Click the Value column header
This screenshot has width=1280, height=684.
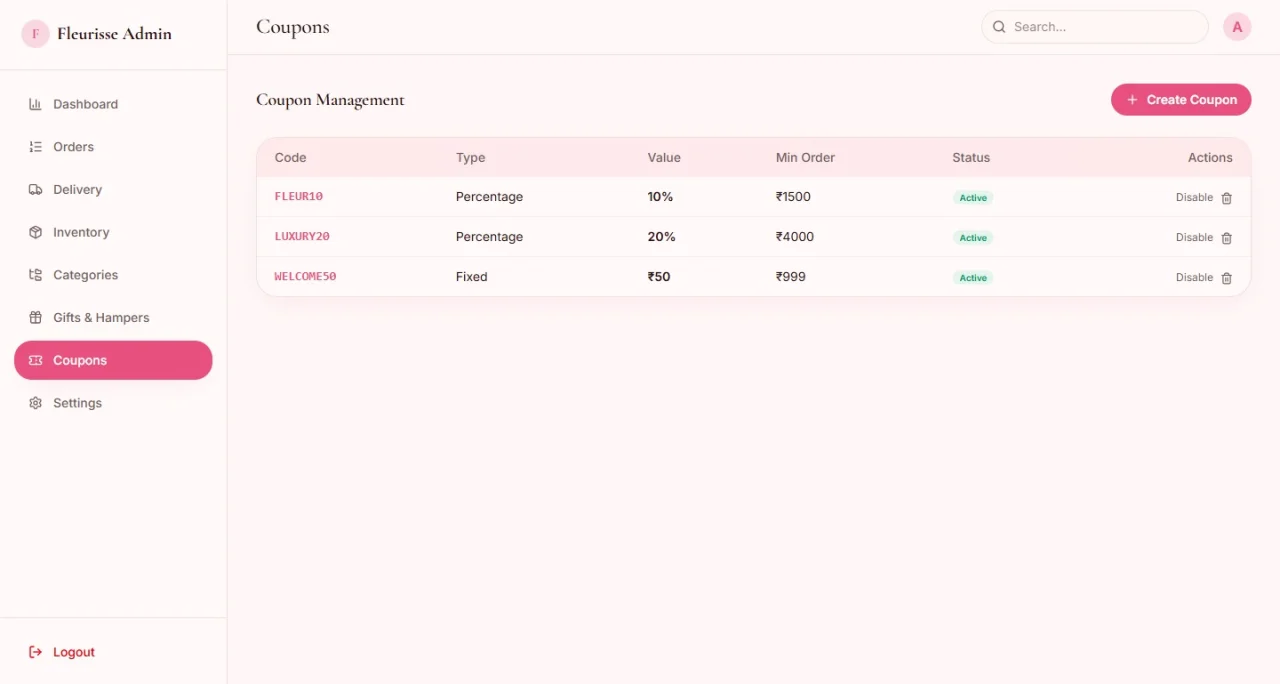pos(664,158)
